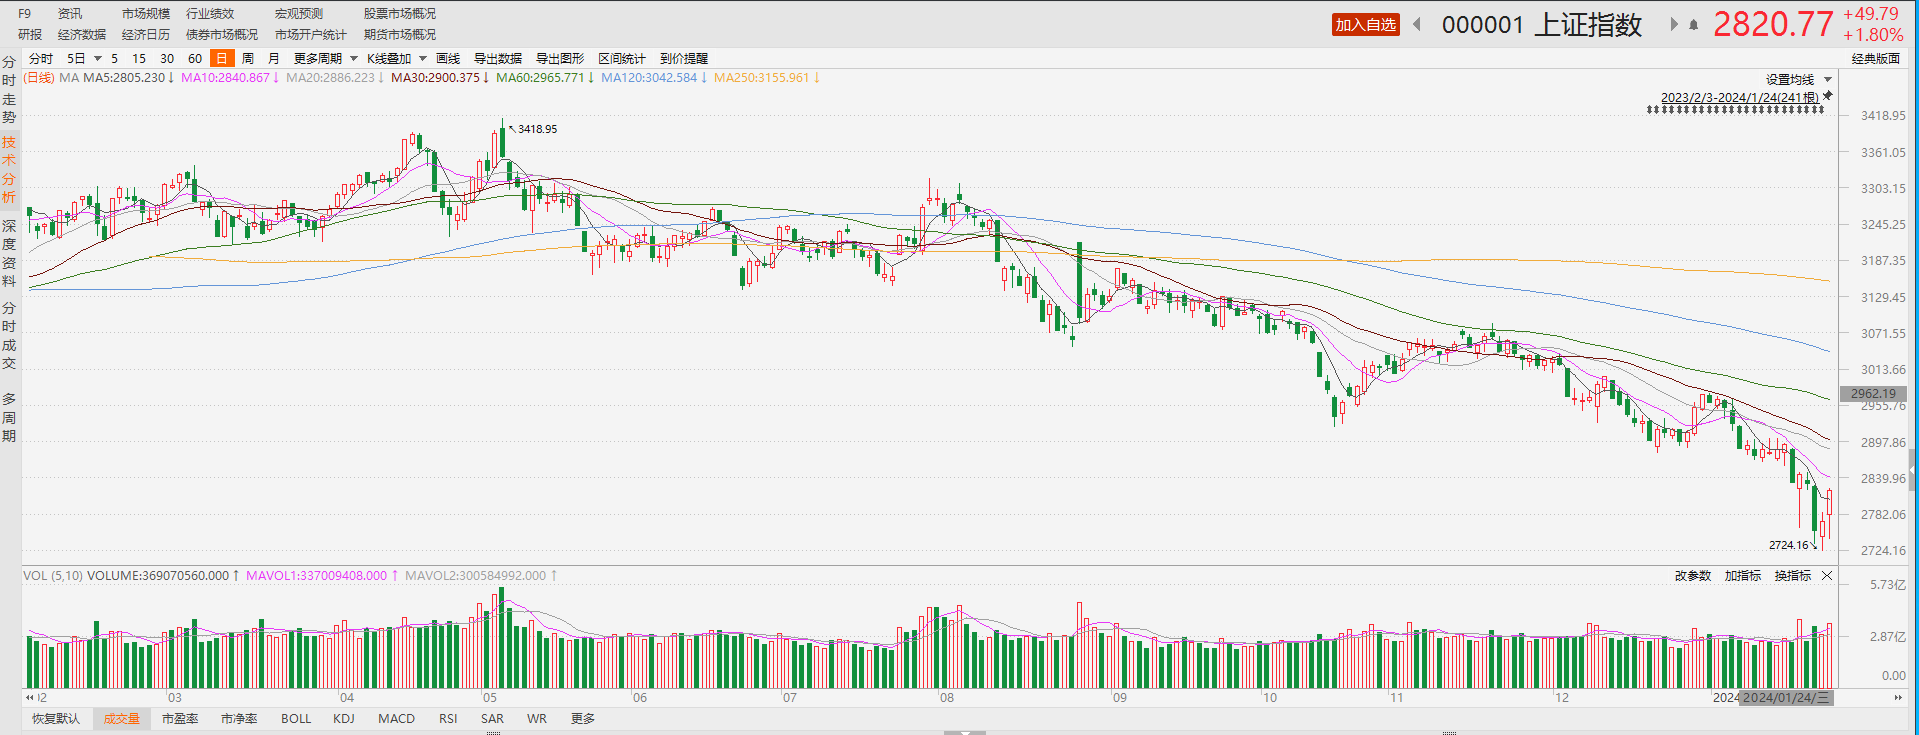Click the price alert bell icon
The width and height of the screenshot is (1919, 735).
click(x=1693, y=25)
